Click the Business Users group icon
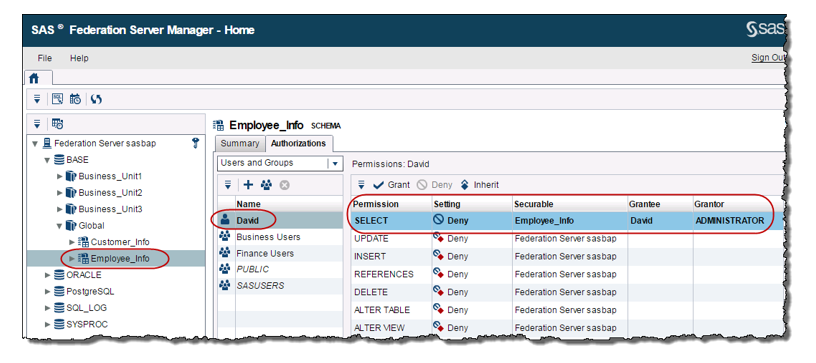 coord(225,237)
